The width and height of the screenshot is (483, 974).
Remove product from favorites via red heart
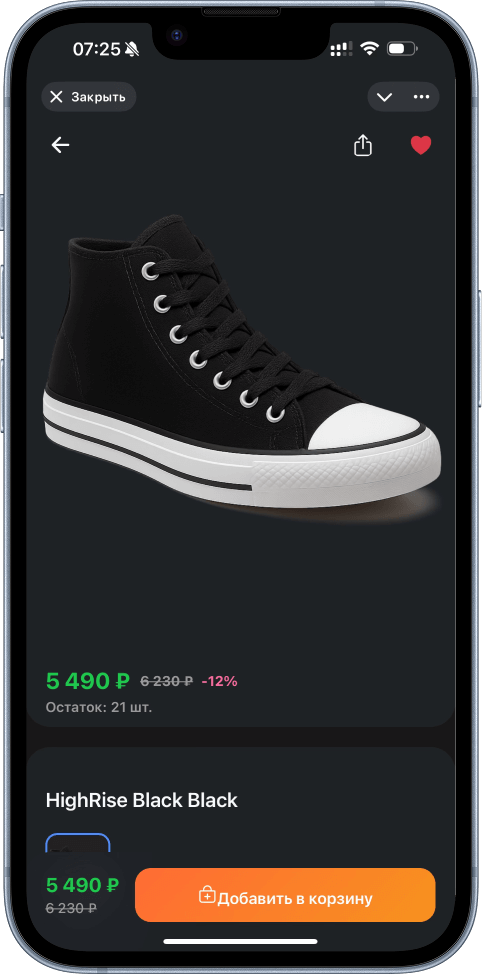(420, 145)
